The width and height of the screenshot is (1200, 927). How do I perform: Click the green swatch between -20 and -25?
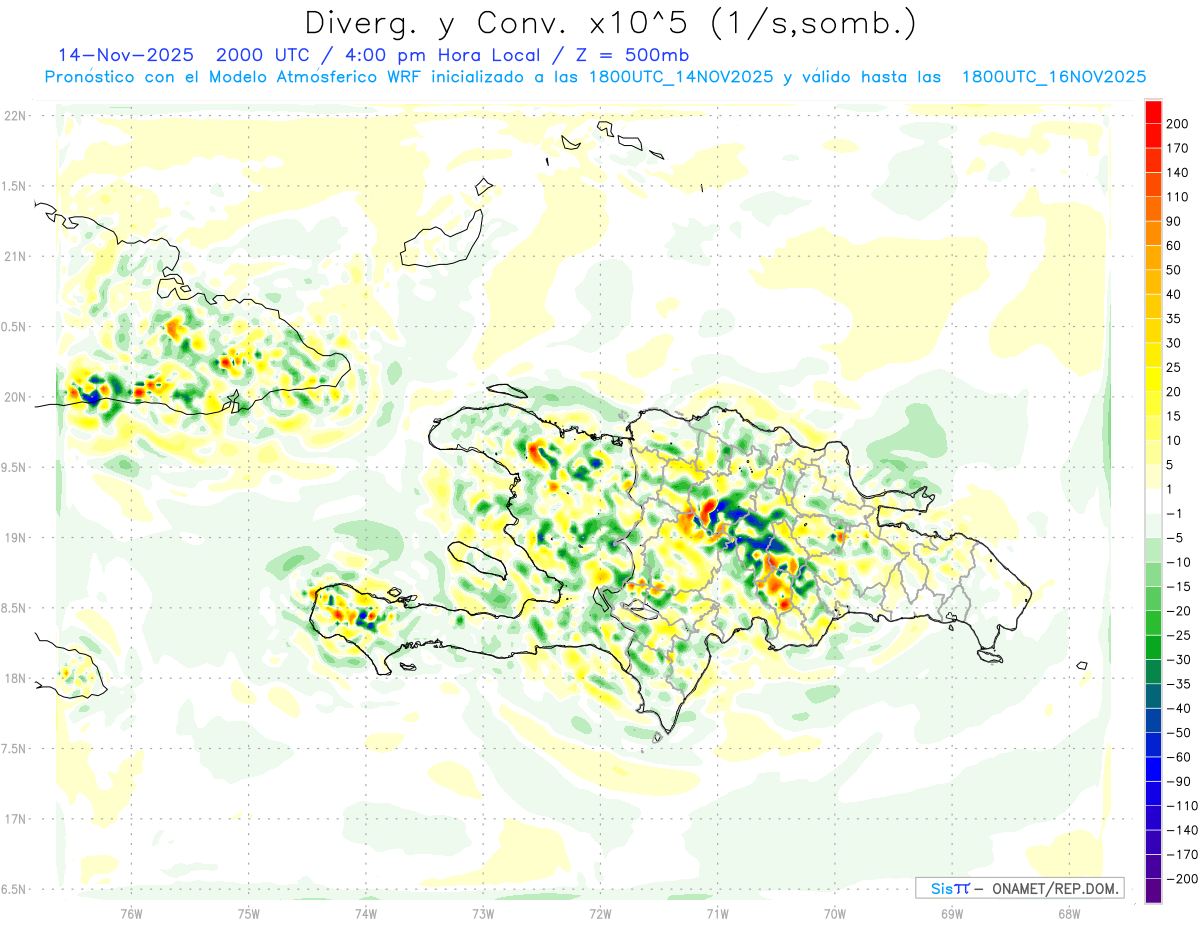click(1154, 624)
